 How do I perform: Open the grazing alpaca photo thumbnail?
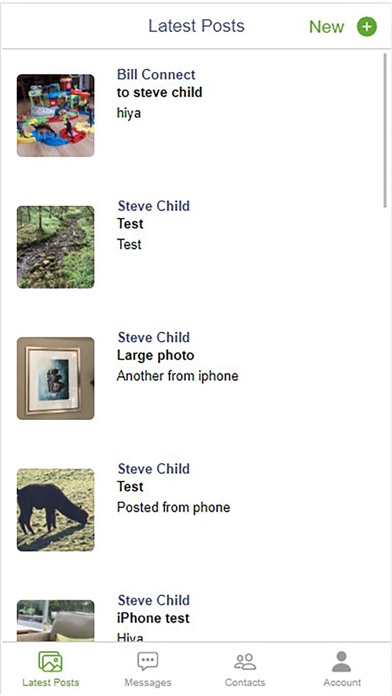(55, 510)
